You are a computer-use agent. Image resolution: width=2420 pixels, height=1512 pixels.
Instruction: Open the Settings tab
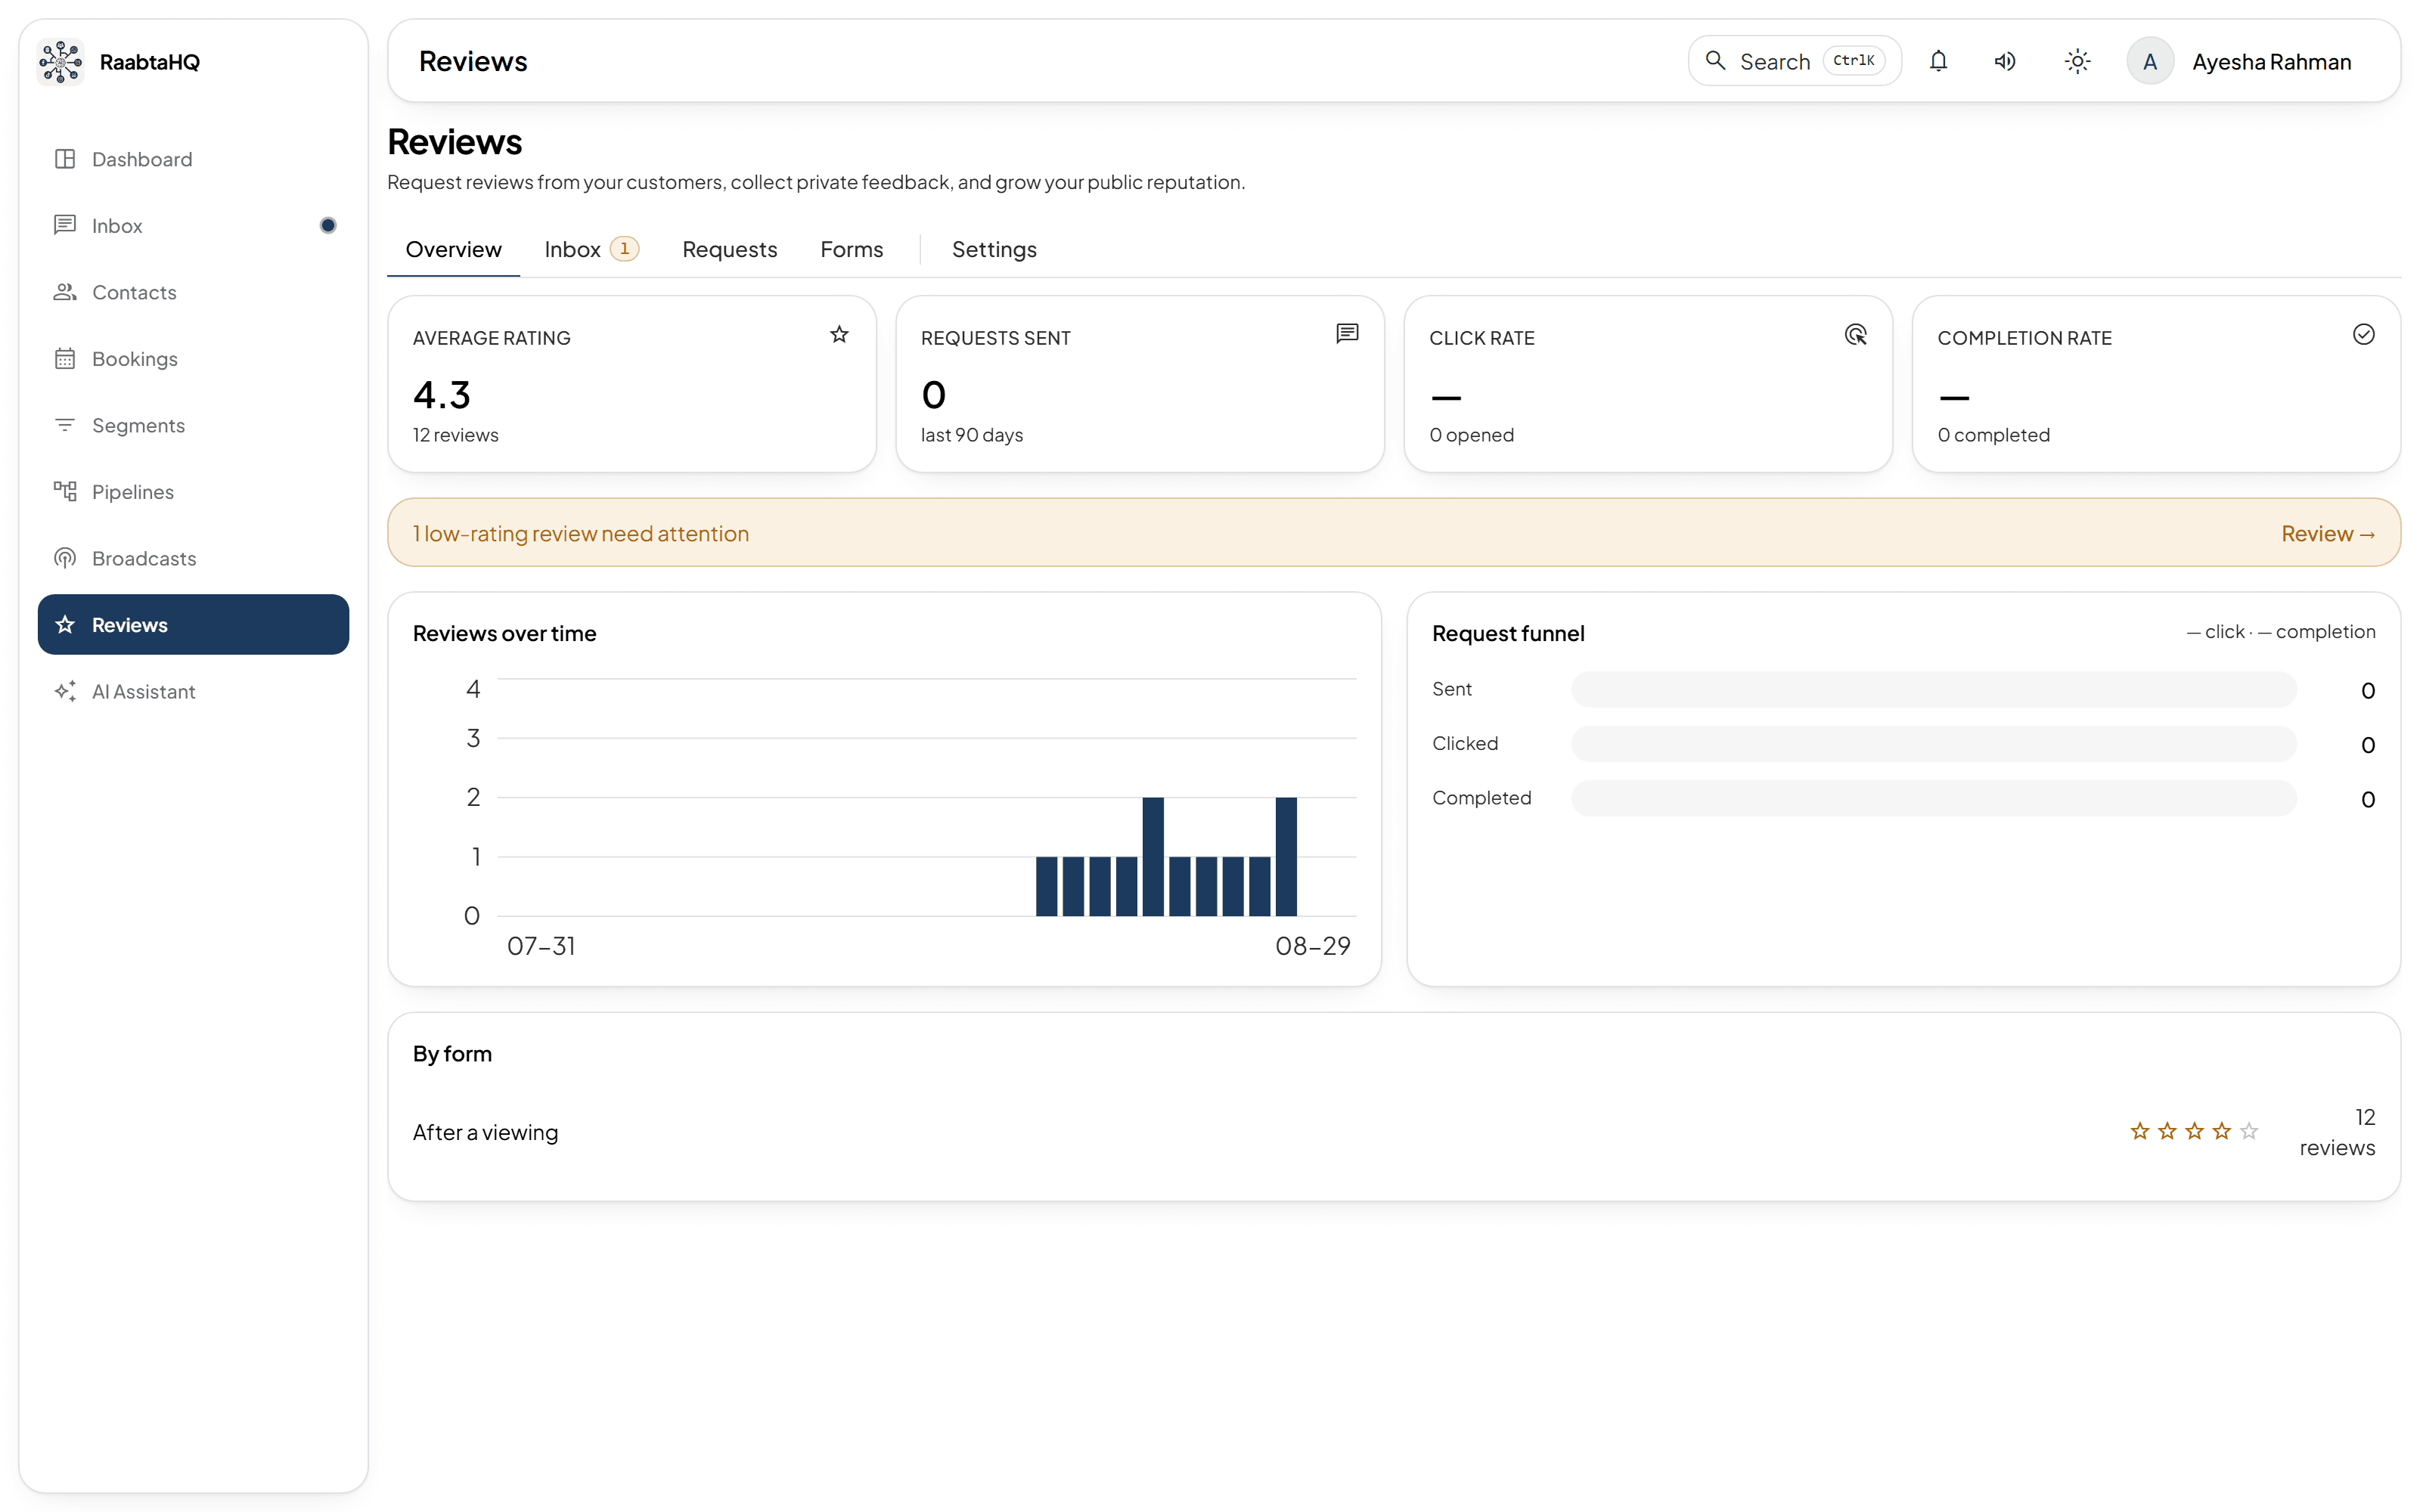click(994, 249)
